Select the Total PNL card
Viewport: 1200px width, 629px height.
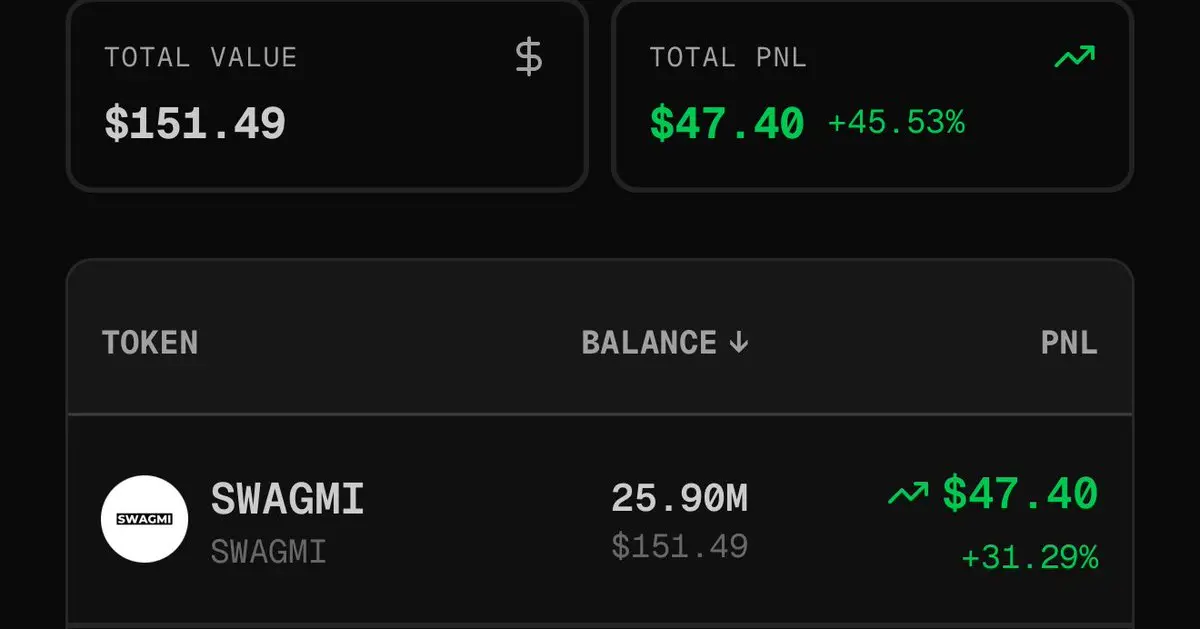pyautogui.click(x=872, y=94)
